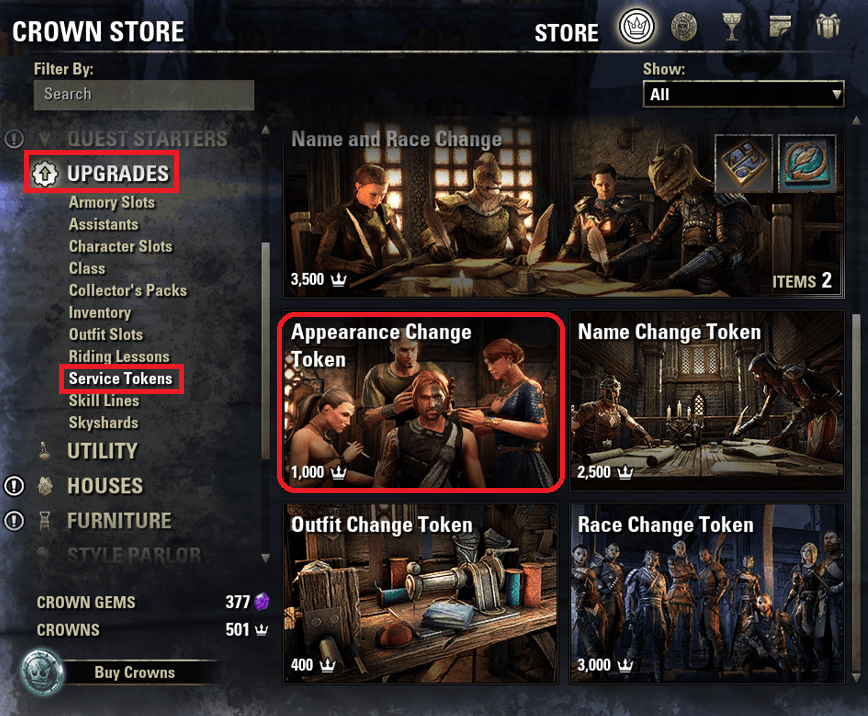Image resolution: width=868 pixels, height=716 pixels.
Task: Expand the Houses category
Action: point(105,486)
